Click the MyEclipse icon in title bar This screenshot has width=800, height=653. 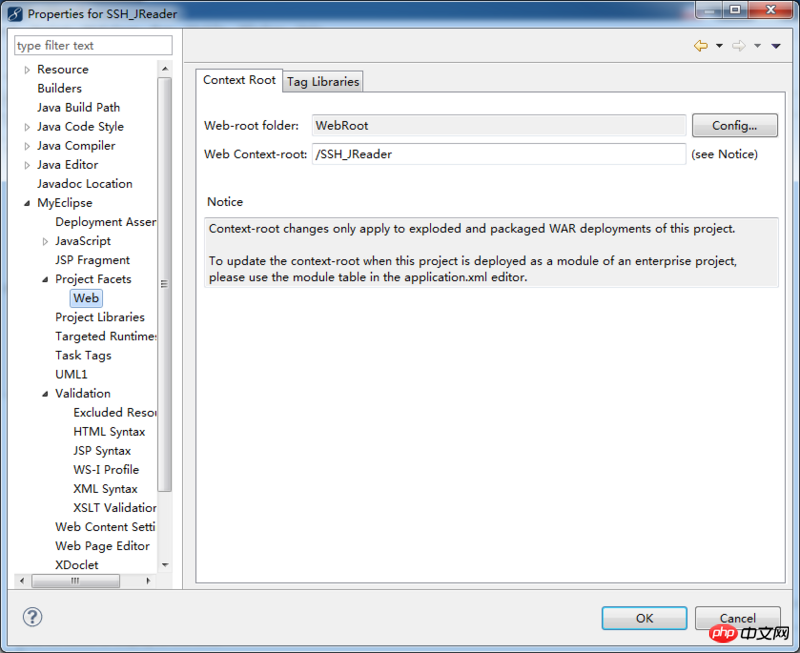coord(15,14)
